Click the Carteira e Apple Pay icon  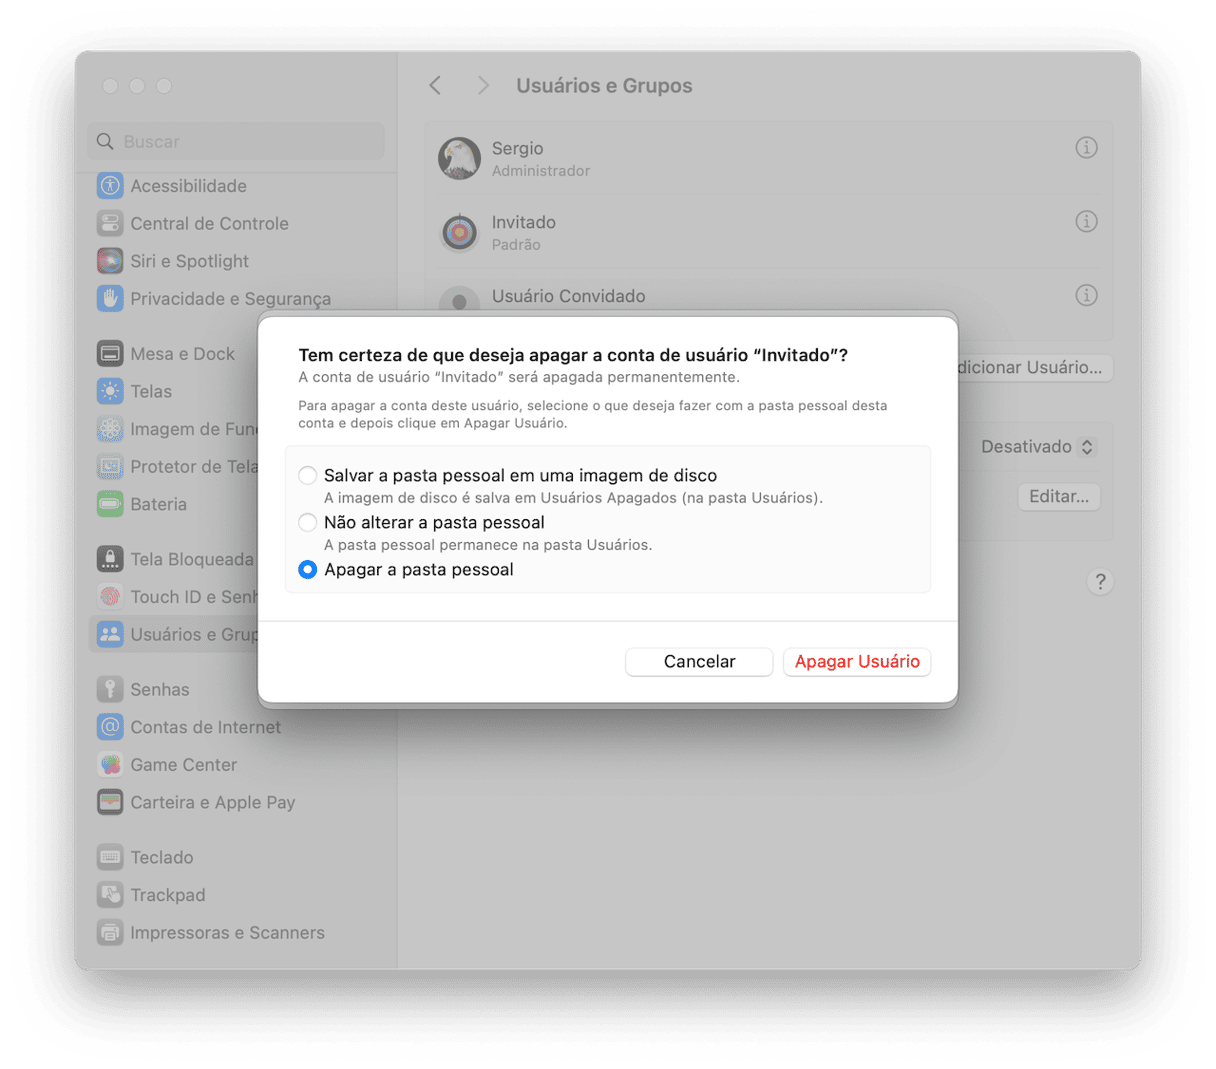point(110,802)
